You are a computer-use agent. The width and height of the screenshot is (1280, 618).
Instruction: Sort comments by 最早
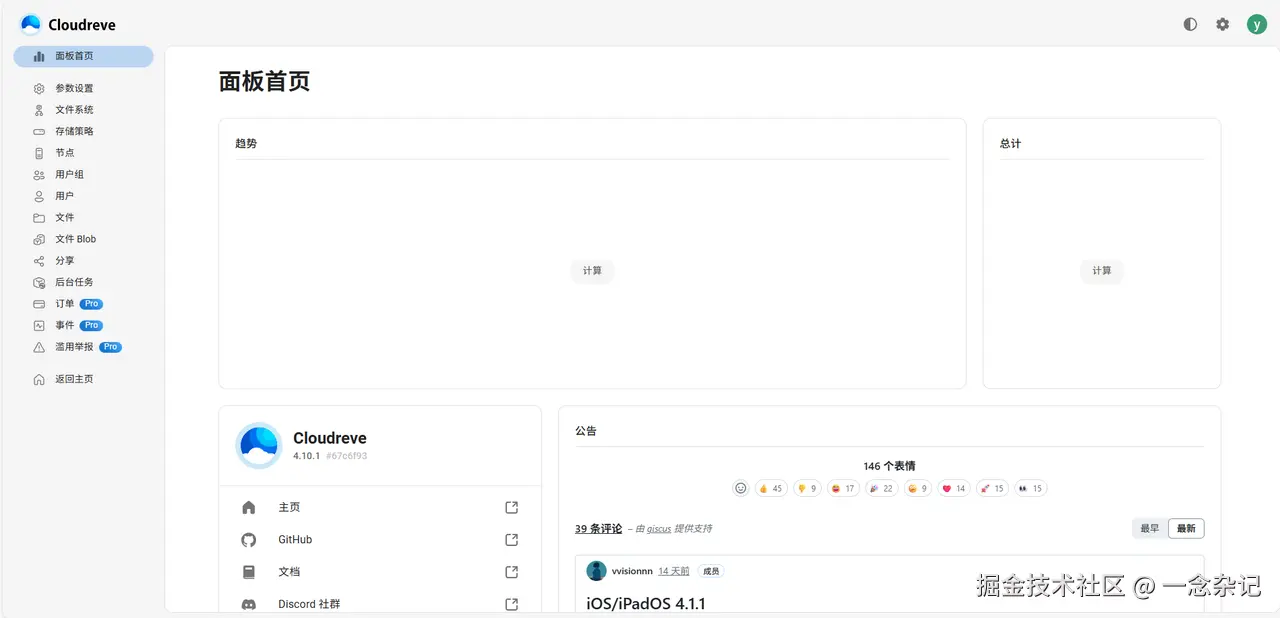(1150, 528)
